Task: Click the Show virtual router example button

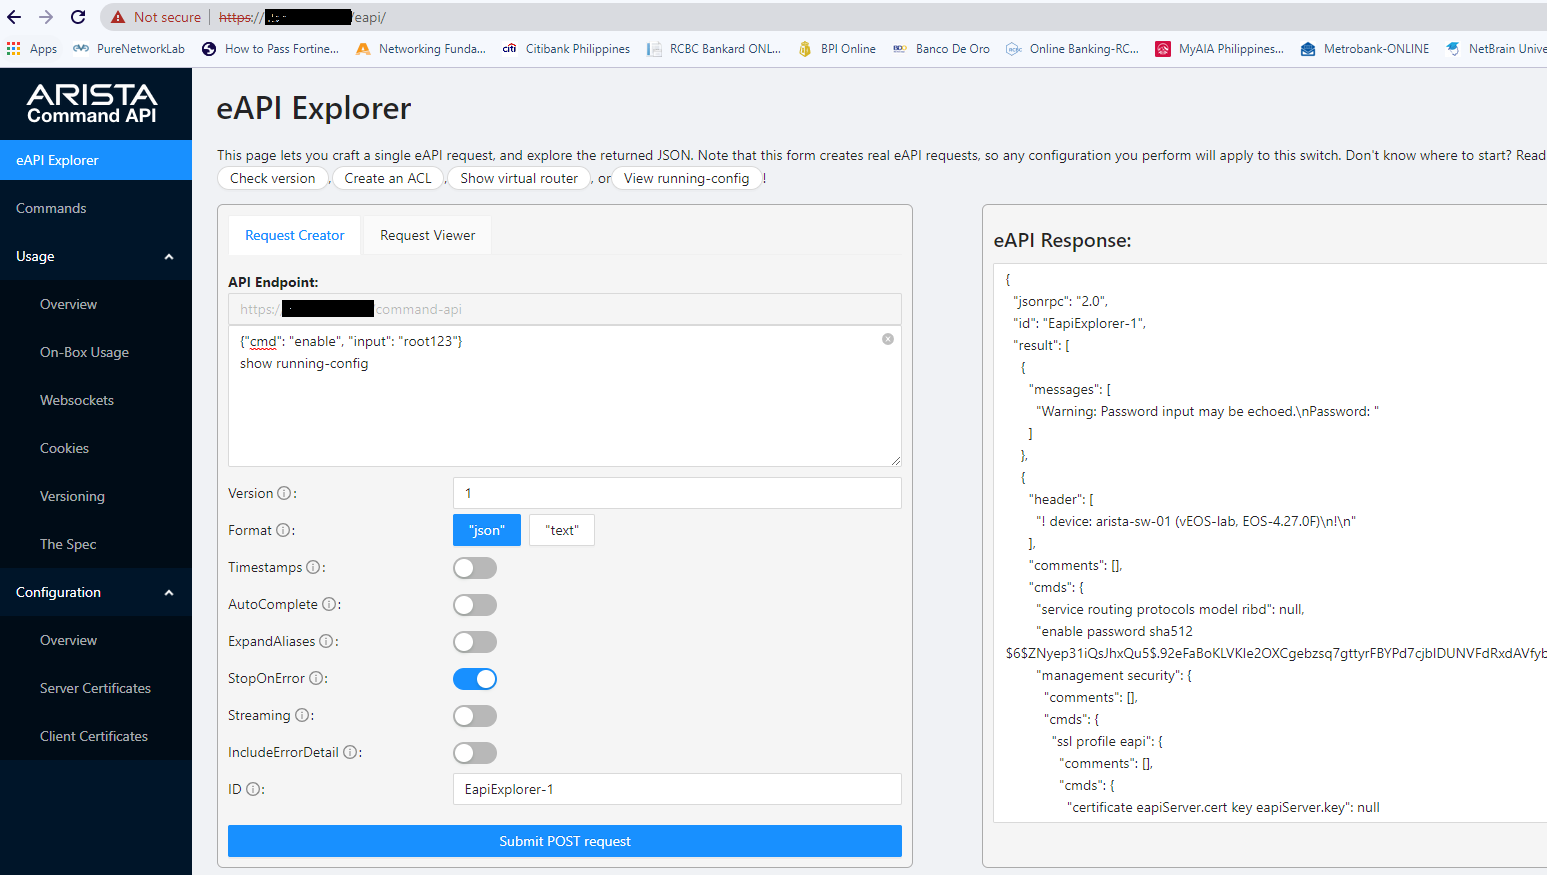Action: click(x=519, y=178)
